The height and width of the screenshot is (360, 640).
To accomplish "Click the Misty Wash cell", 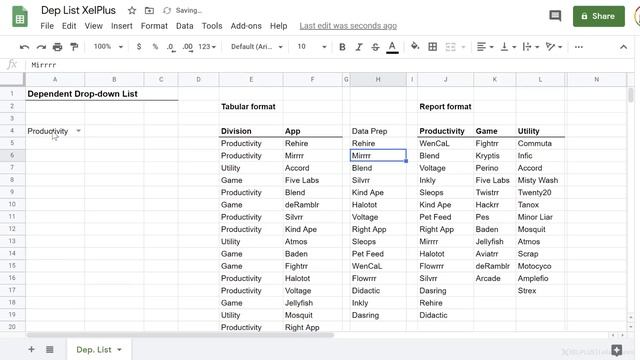I will coord(541,180).
